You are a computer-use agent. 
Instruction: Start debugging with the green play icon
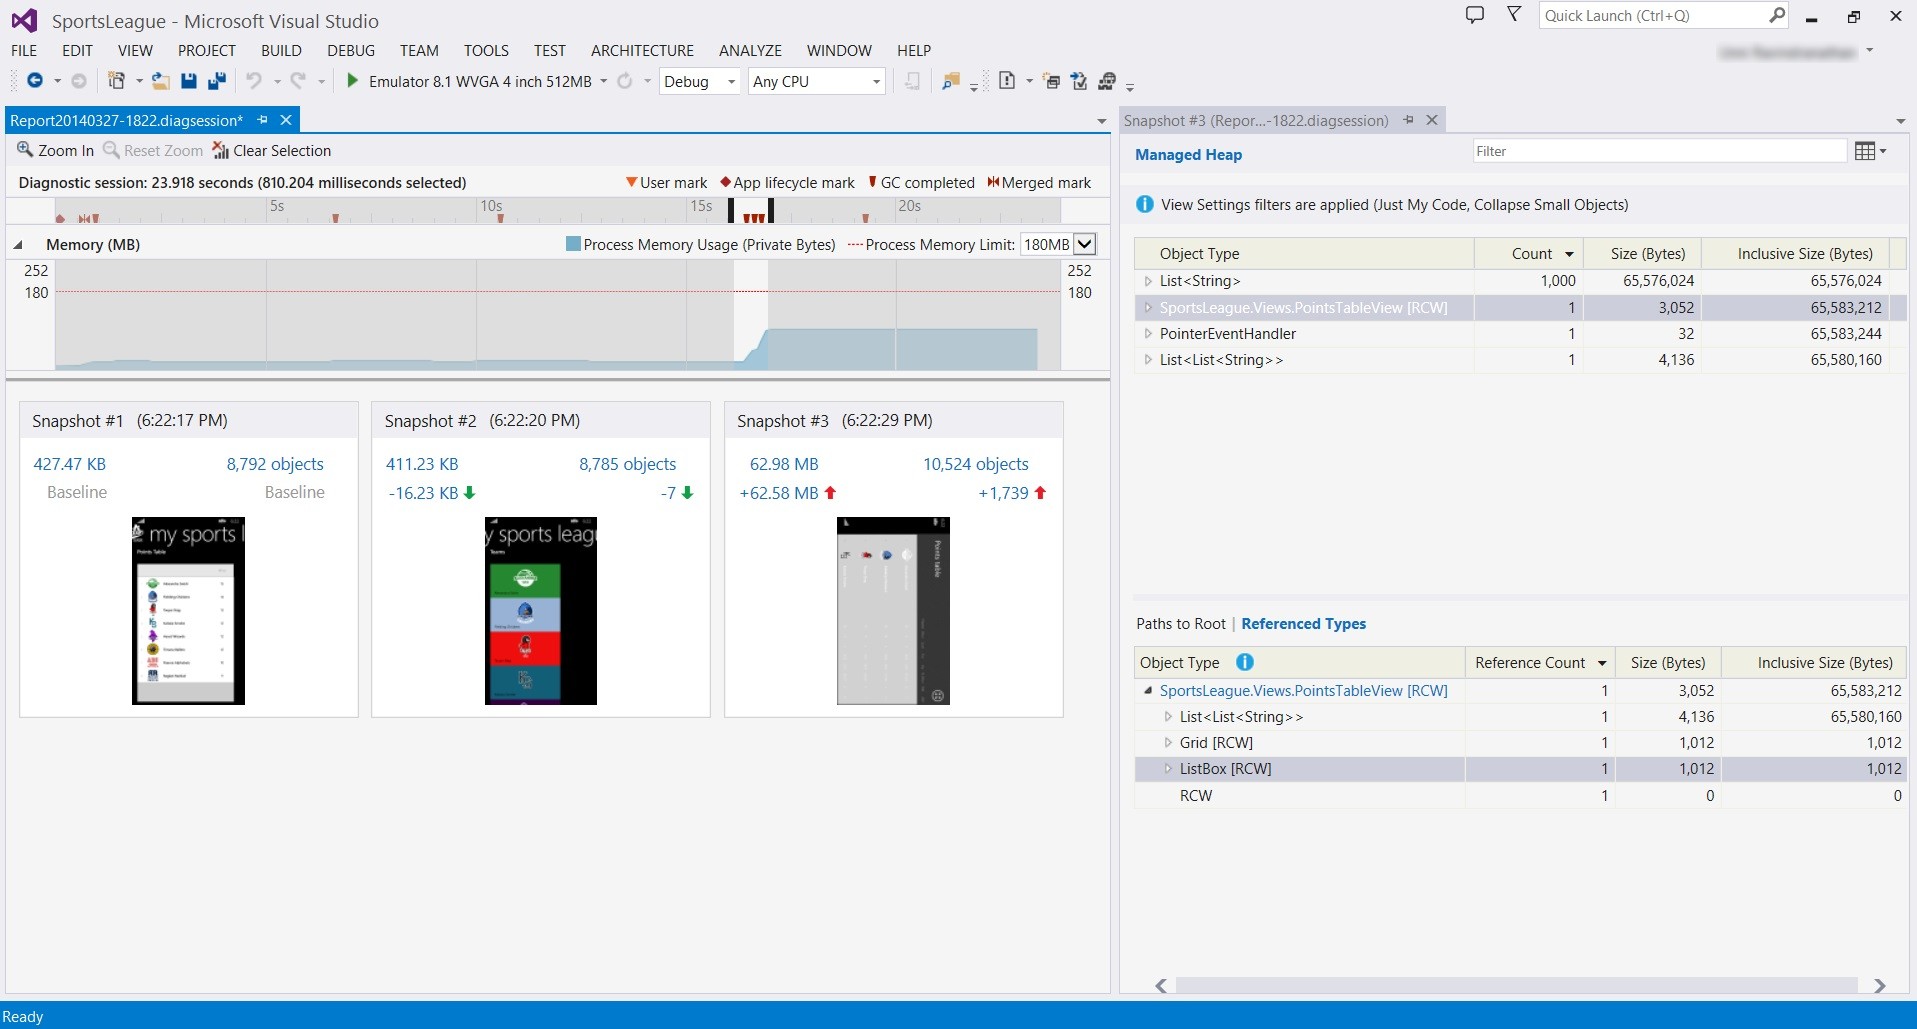coord(352,81)
